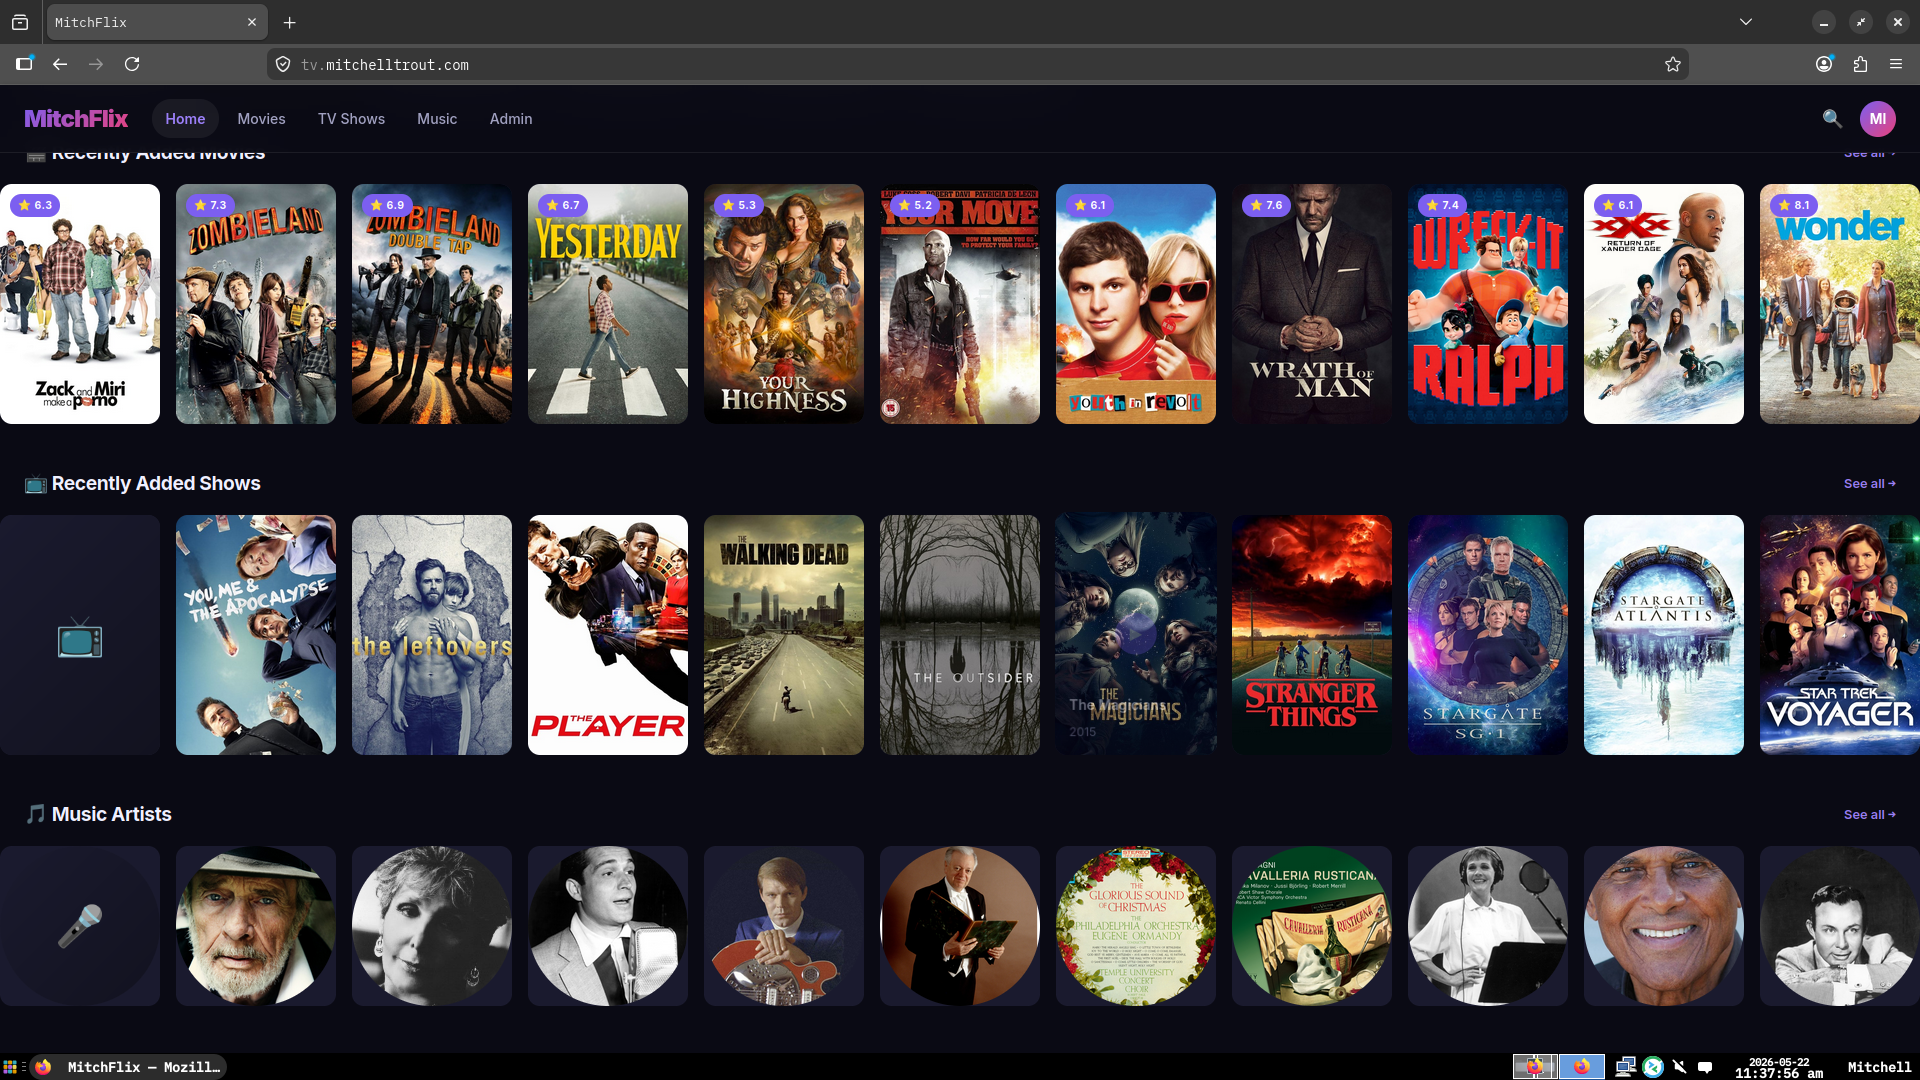This screenshot has width=1920, height=1080.
Task: Open Wrath of Man movie poster
Action: point(1312,304)
